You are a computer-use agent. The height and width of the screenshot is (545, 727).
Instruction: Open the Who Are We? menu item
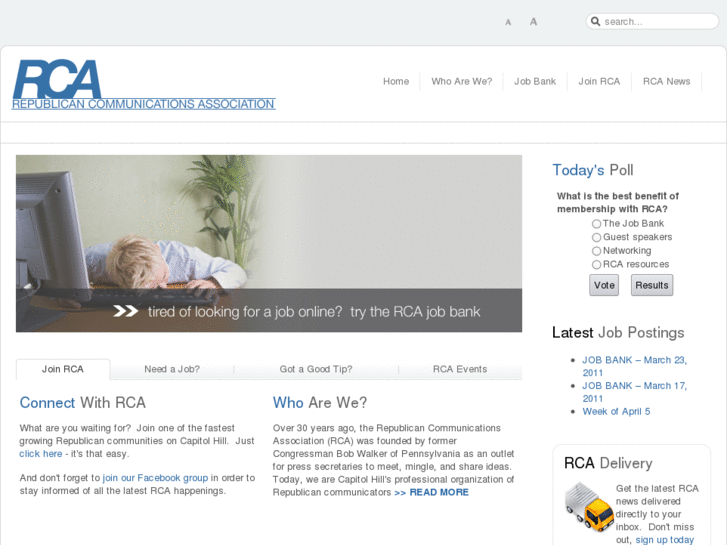click(461, 81)
